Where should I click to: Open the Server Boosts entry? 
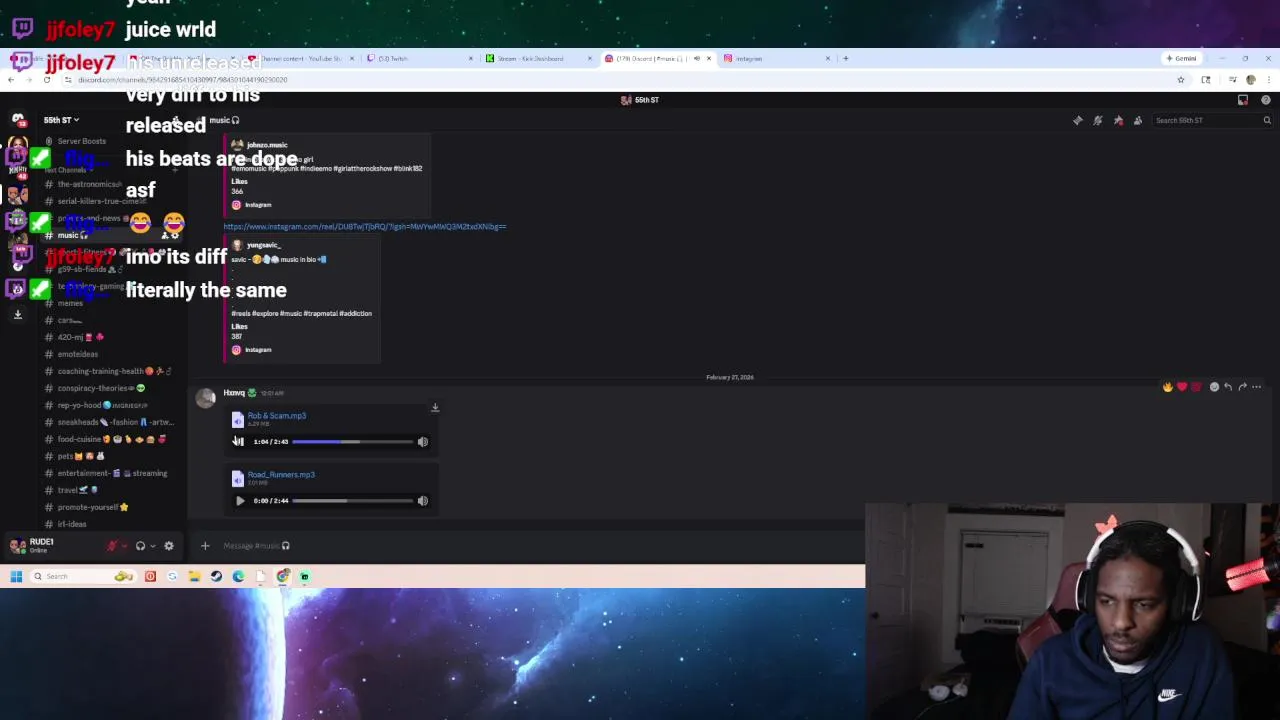(80, 141)
